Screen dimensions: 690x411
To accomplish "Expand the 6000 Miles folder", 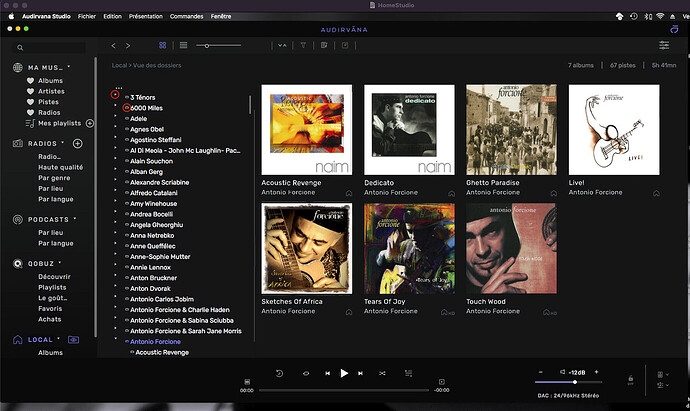I will tap(115, 105).
